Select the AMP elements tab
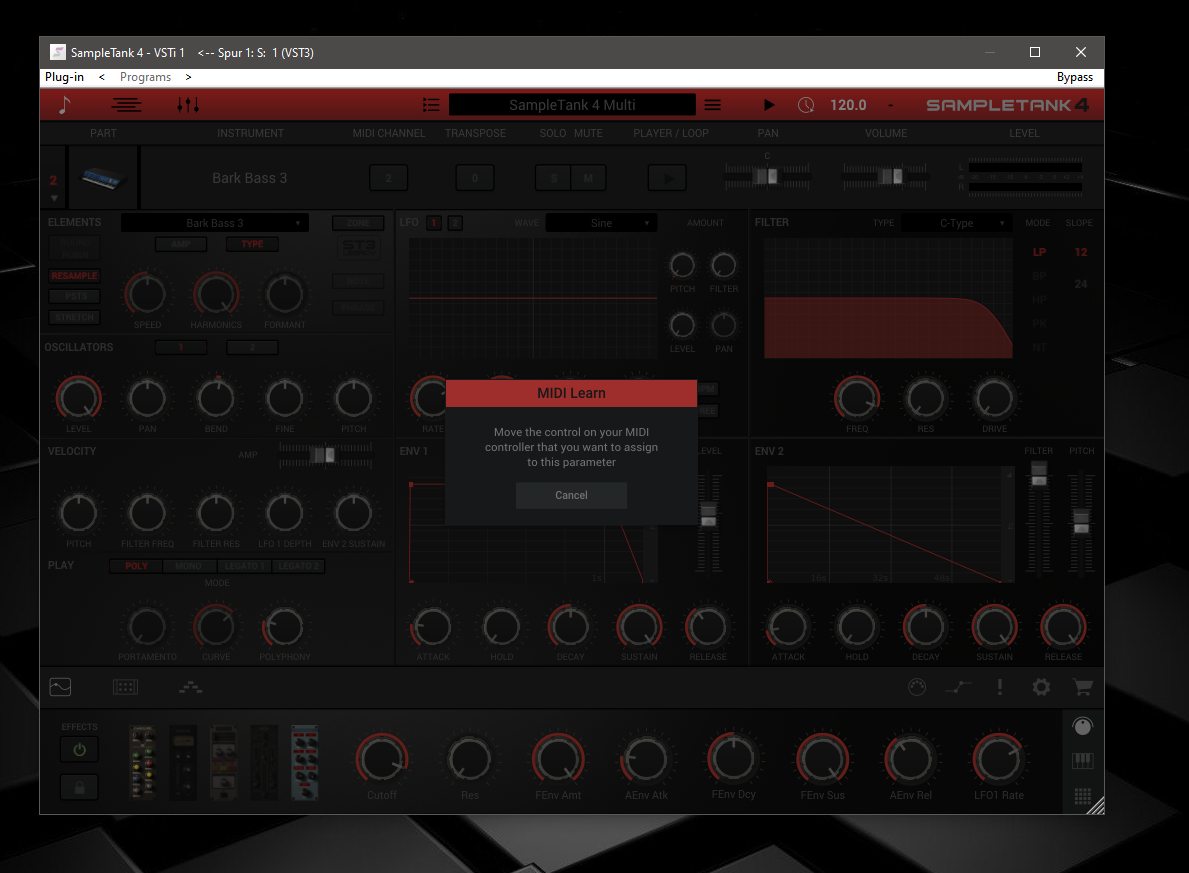This screenshot has width=1189, height=873. [180, 244]
